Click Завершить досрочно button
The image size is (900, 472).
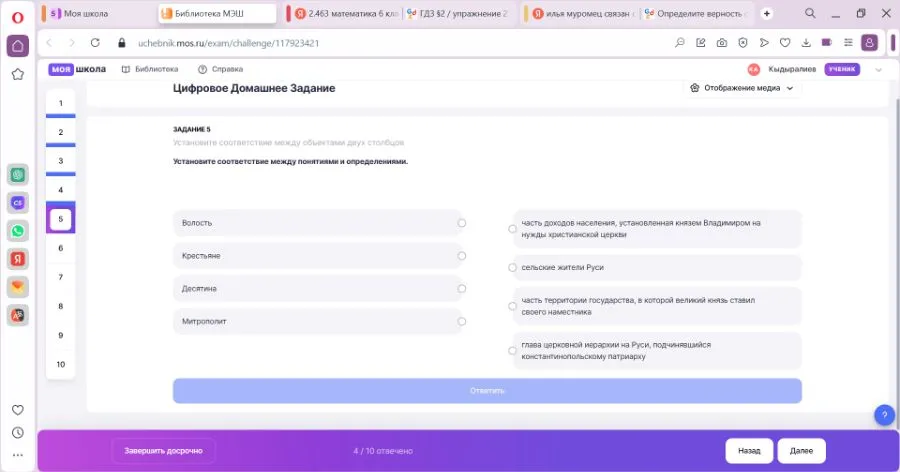(x=164, y=451)
